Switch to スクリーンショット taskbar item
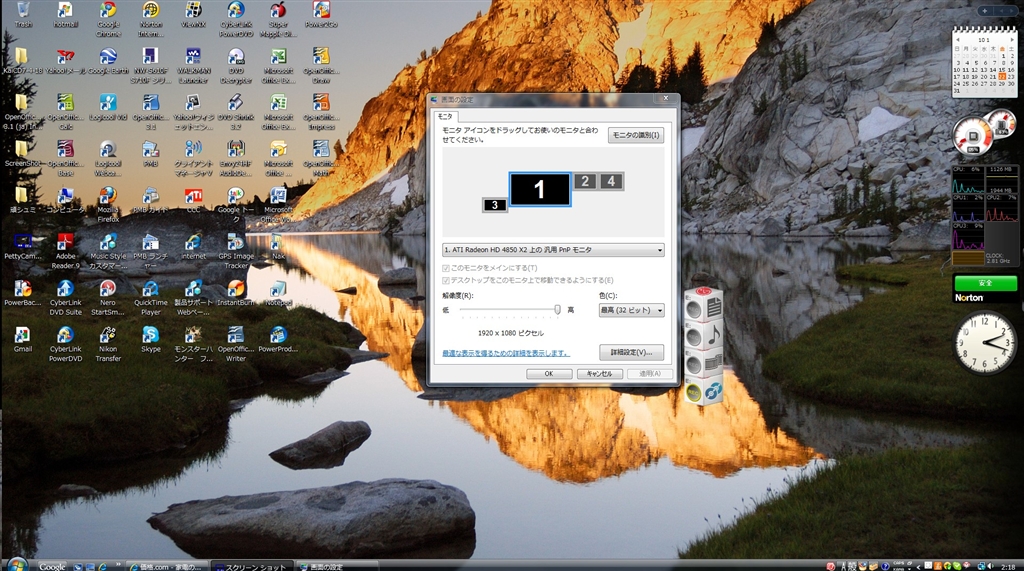This screenshot has height=571, width=1024. click(x=253, y=566)
